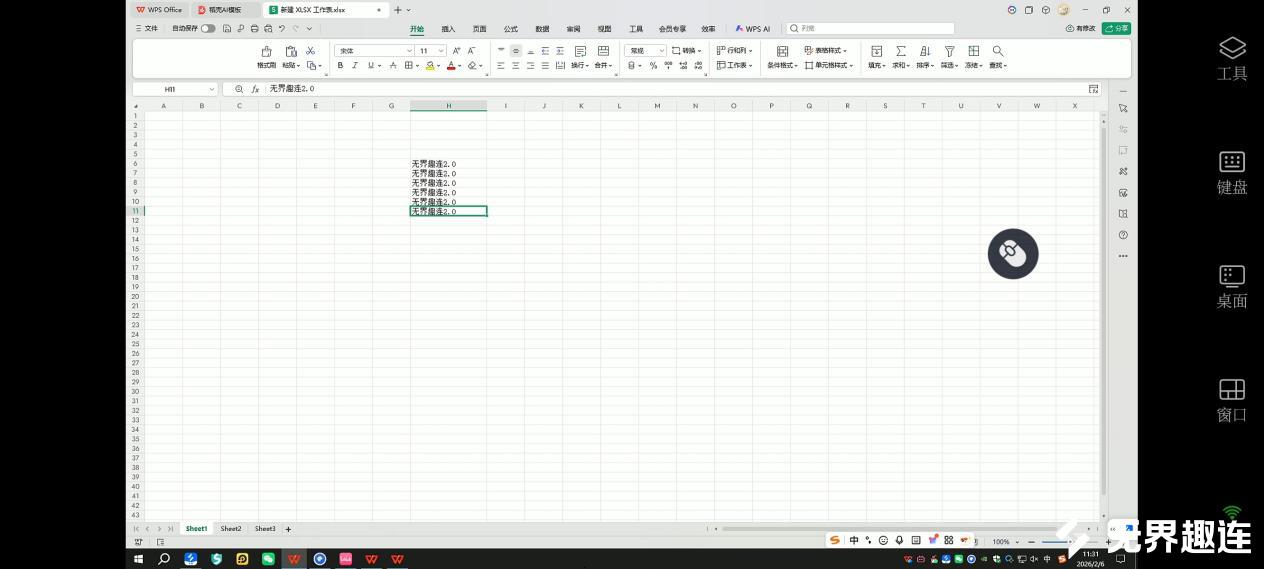The height and width of the screenshot is (569, 1264).
Task: Click the Fill (填充) icon
Action: [876, 51]
